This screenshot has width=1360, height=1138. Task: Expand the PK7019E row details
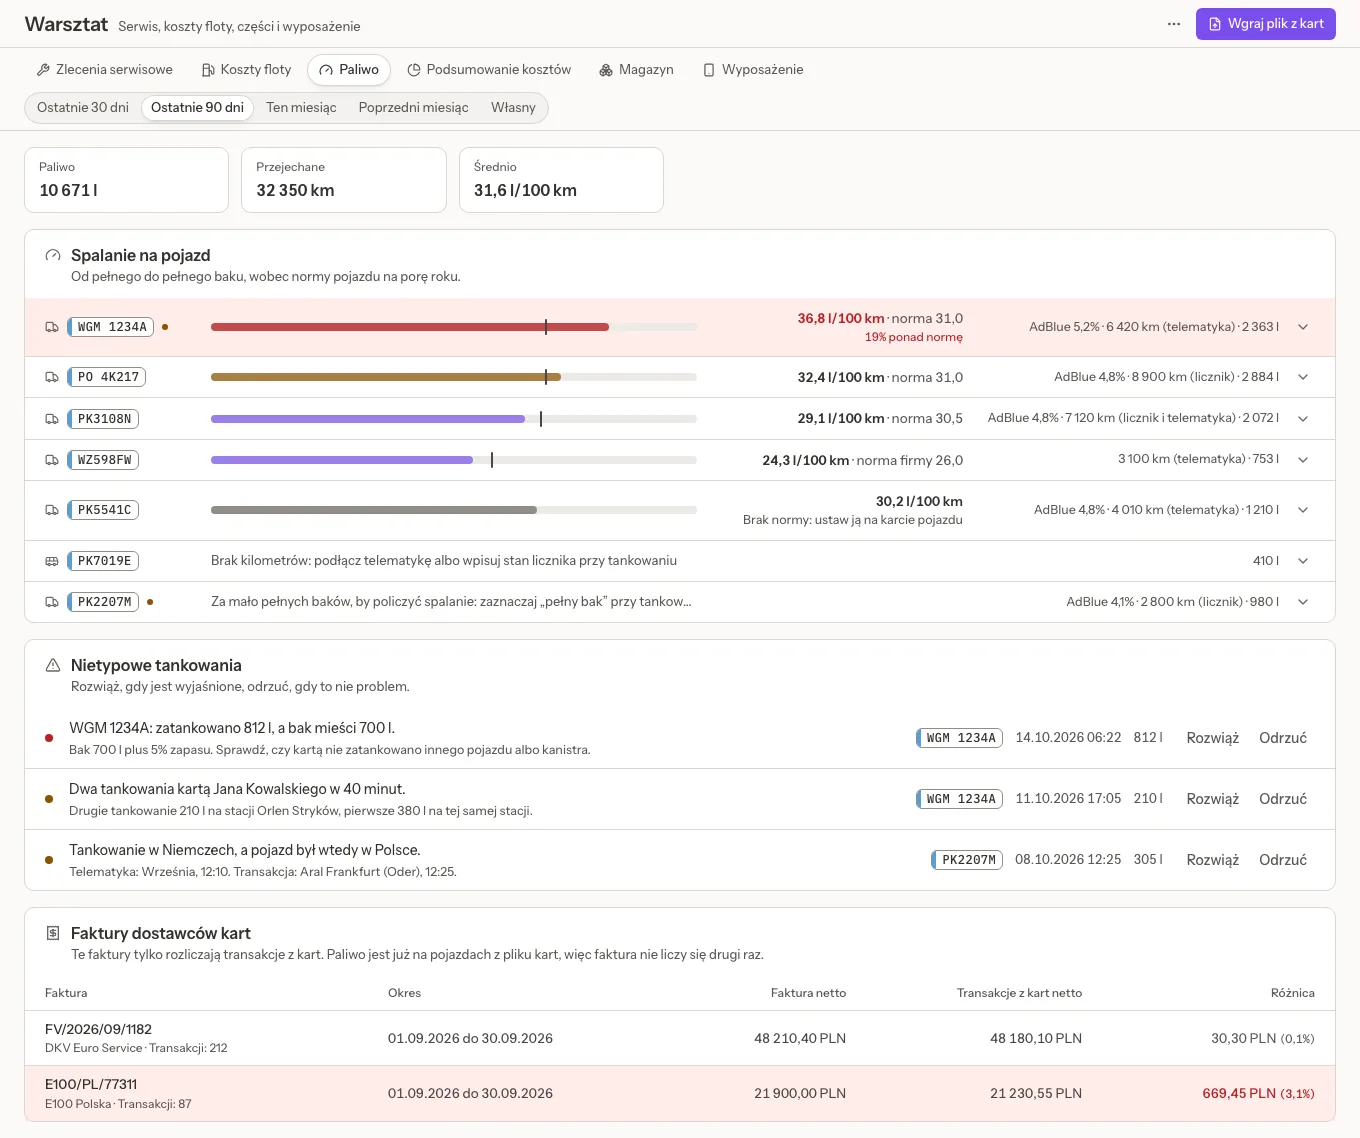(x=1303, y=561)
